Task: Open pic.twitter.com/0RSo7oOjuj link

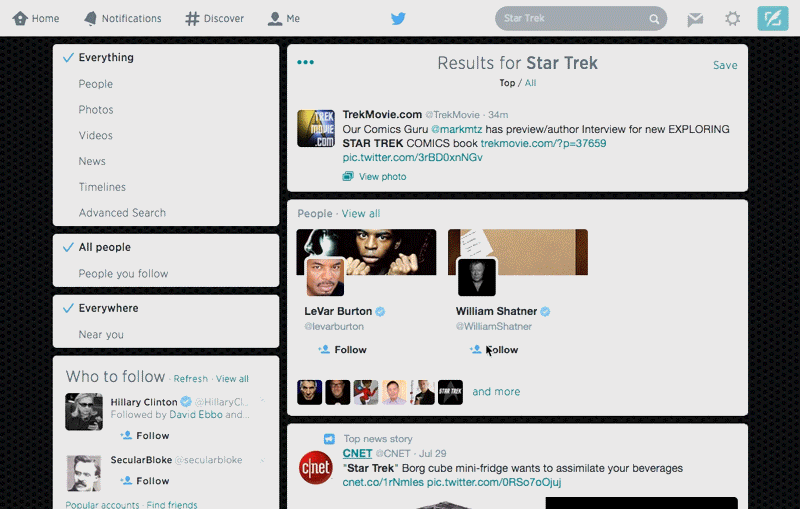Action: 494,482
